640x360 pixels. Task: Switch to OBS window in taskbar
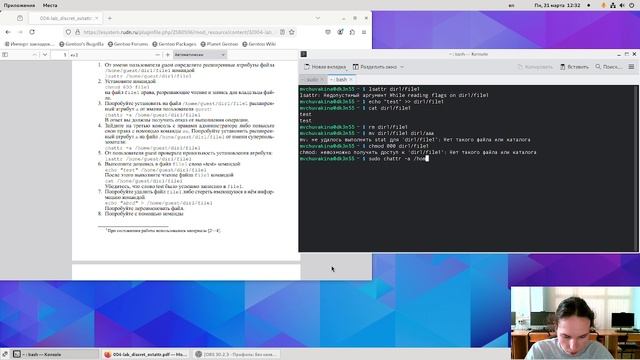tap(237, 354)
